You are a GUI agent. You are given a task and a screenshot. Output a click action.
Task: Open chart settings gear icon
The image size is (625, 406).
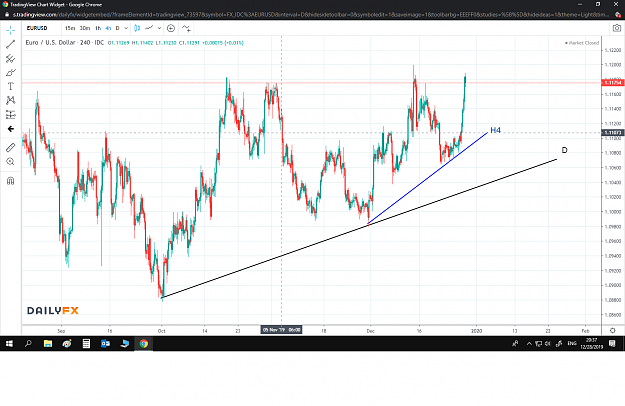pyautogui.click(x=613, y=330)
